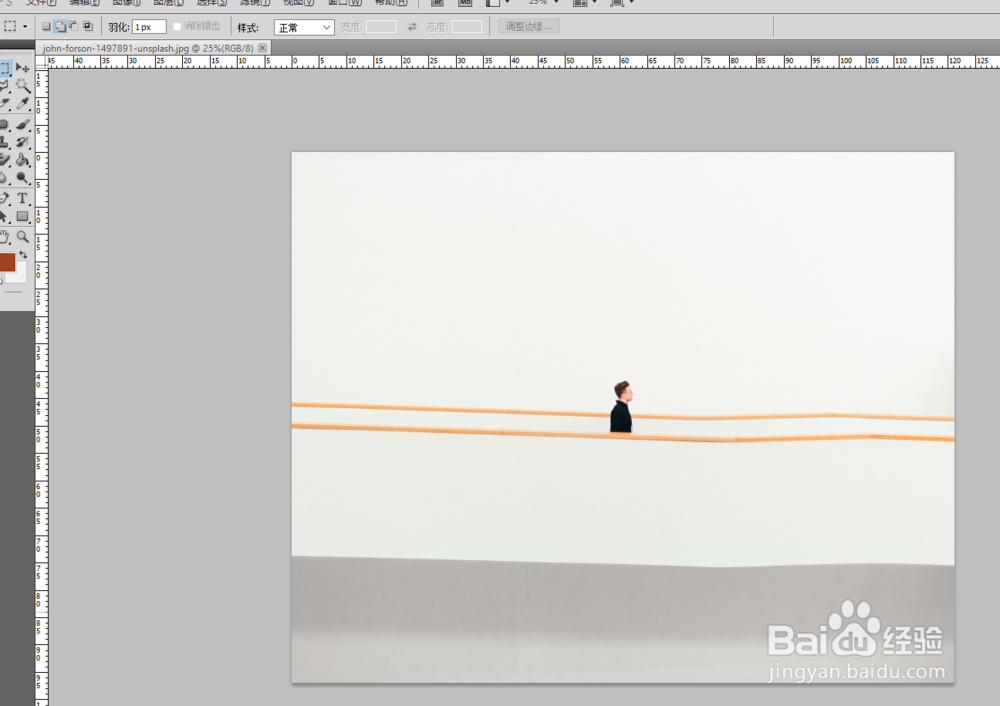Select the Paint Bucket tool
This screenshot has height=706, width=1000.
23,159
